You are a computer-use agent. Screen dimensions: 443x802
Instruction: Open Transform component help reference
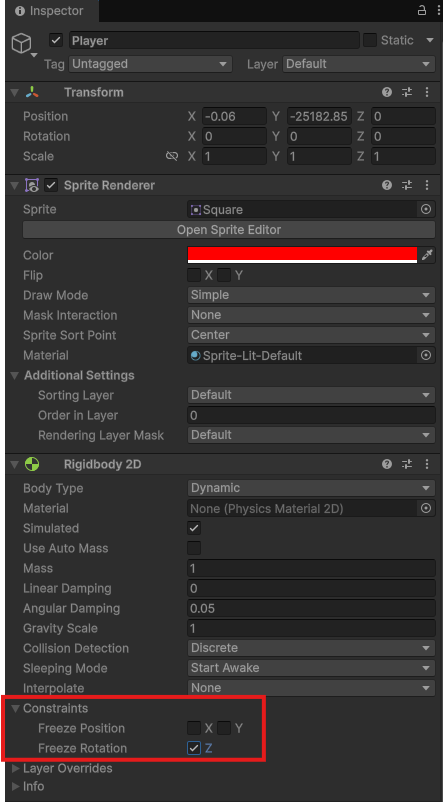(387, 92)
